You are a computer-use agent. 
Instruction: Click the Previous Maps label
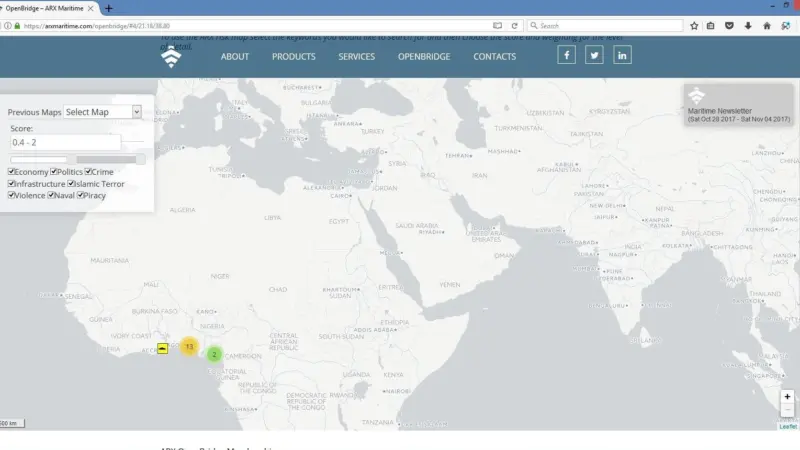[x=34, y=112]
